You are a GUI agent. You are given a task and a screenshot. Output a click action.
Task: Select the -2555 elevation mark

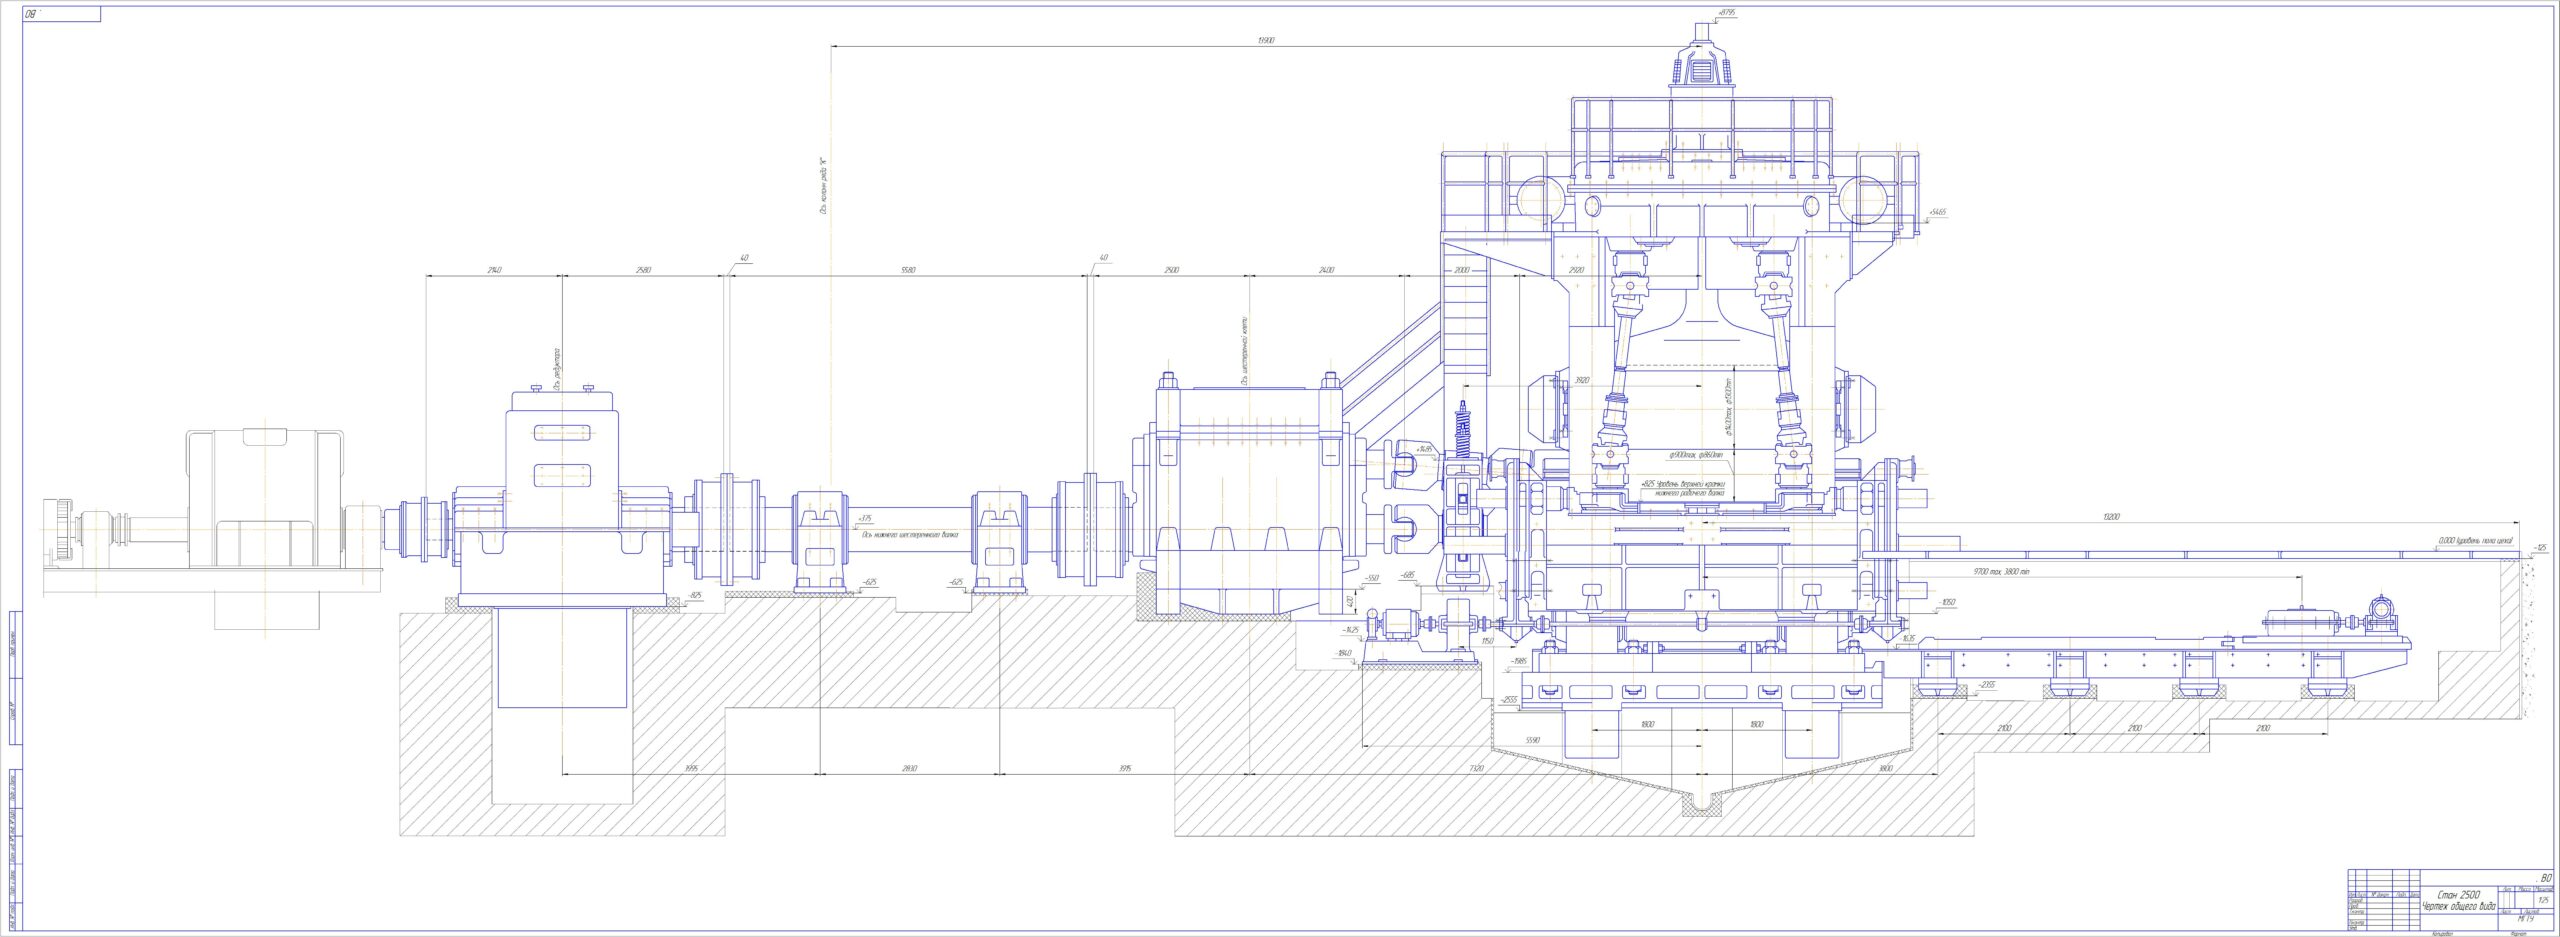1509,701
